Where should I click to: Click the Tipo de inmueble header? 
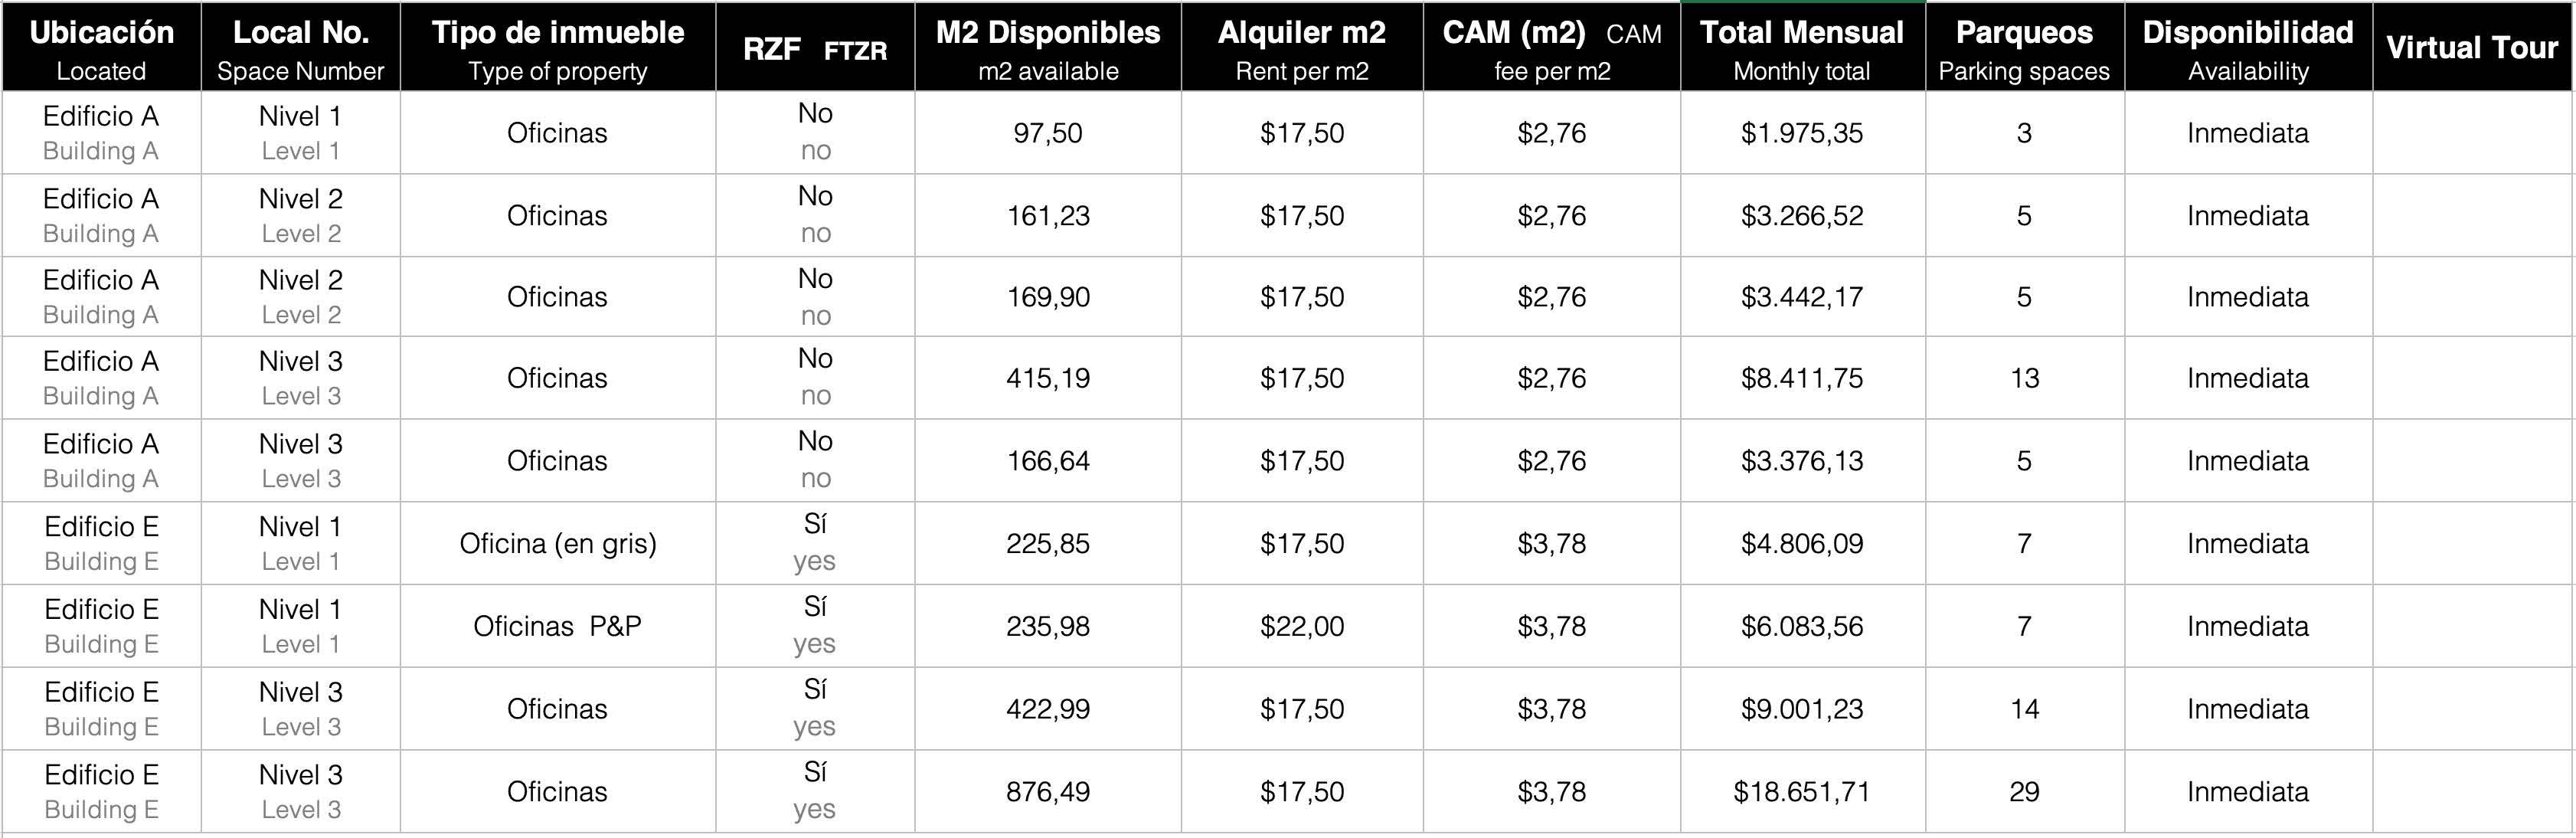[x=558, y=47]
